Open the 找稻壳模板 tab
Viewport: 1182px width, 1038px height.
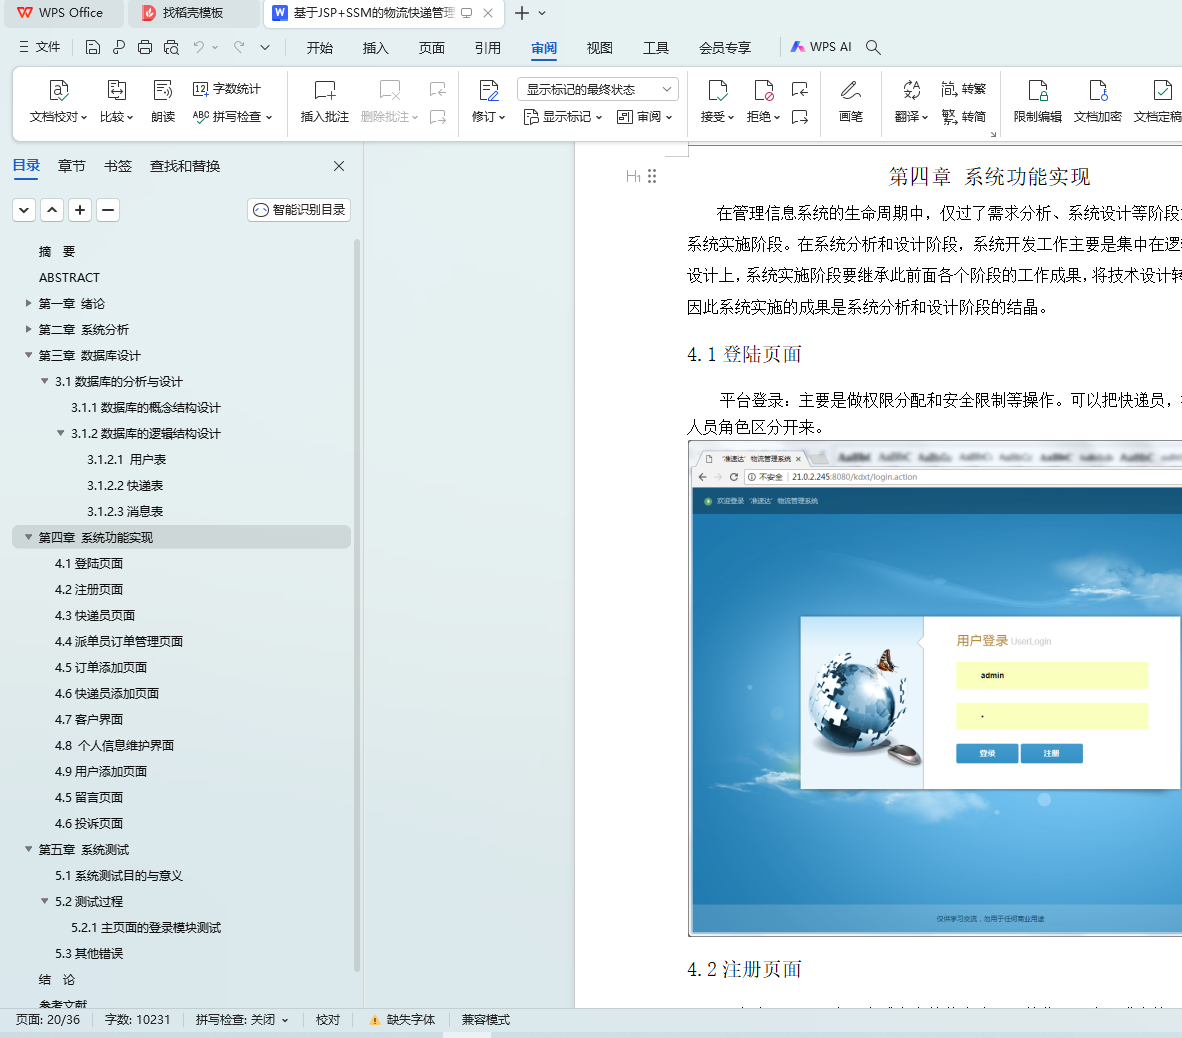pyautogui.click(x=193, y=13)
